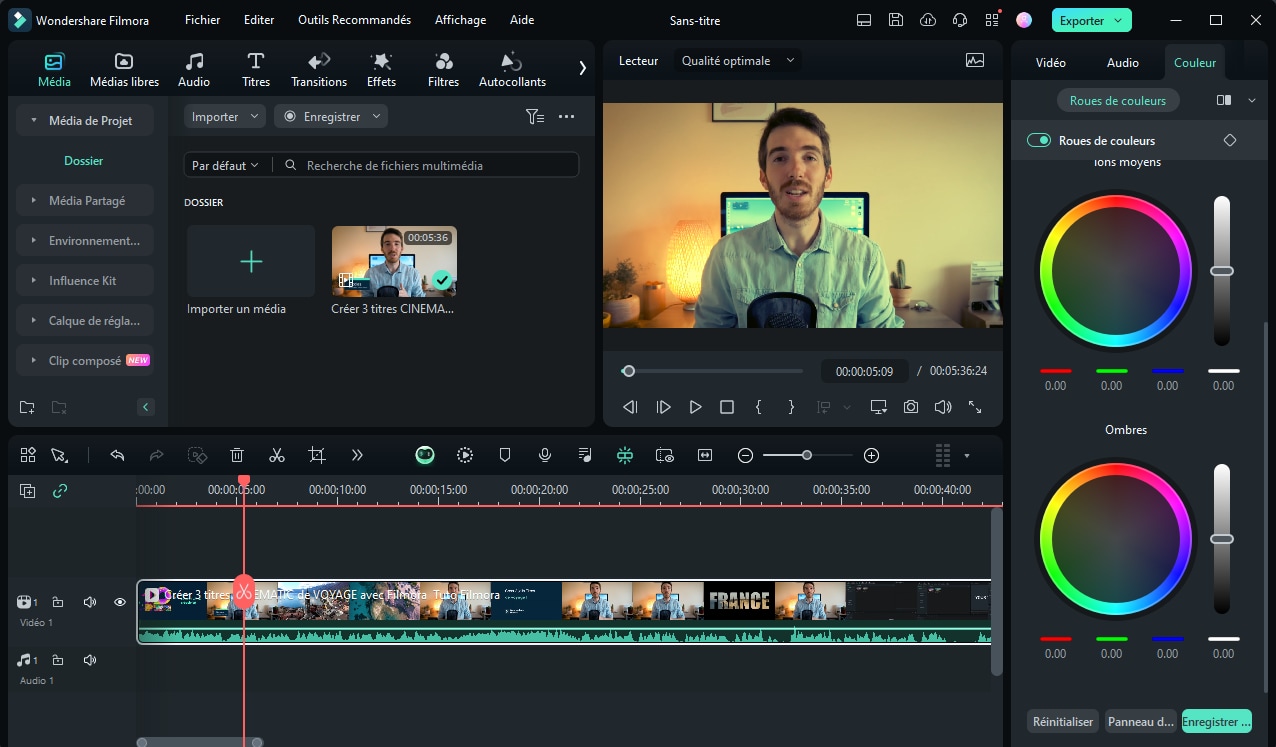Screen dimensions: 1276x747
Task: Open the Filtres library
Action: 443,70
